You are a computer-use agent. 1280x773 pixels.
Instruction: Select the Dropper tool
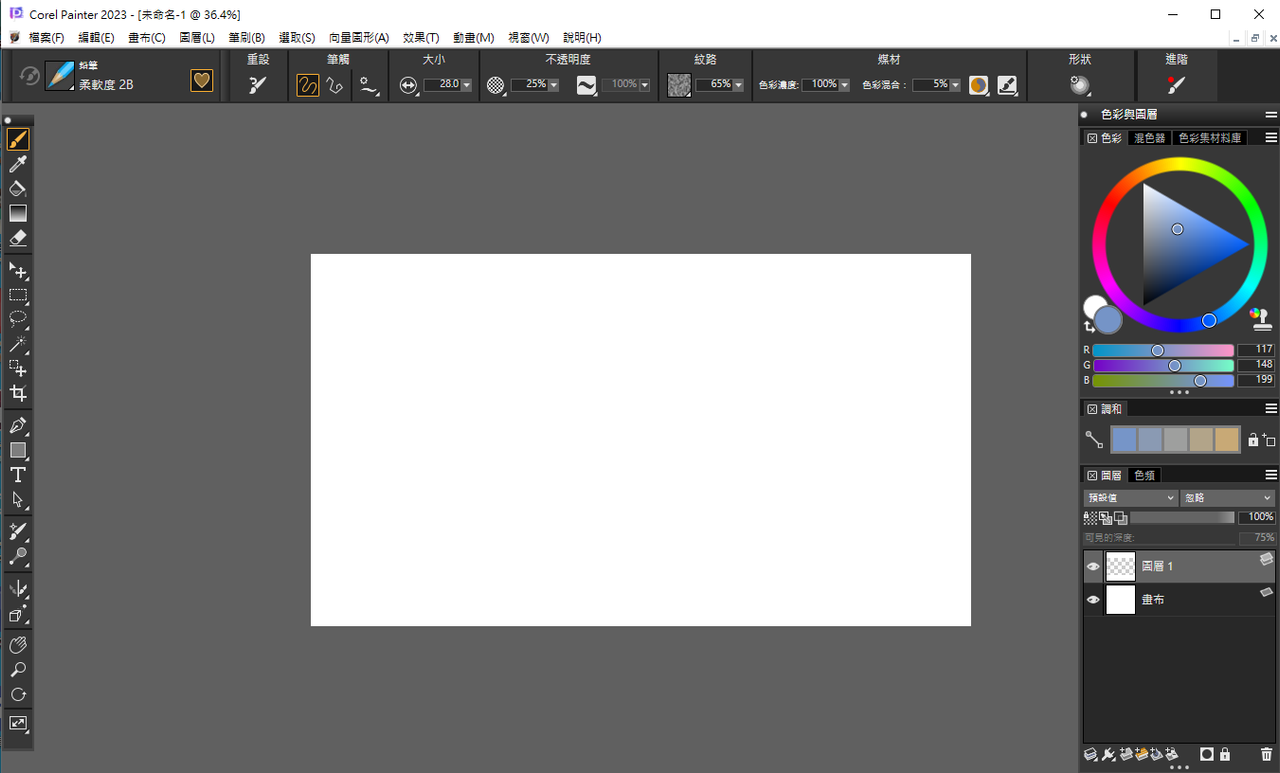[17, 164]
